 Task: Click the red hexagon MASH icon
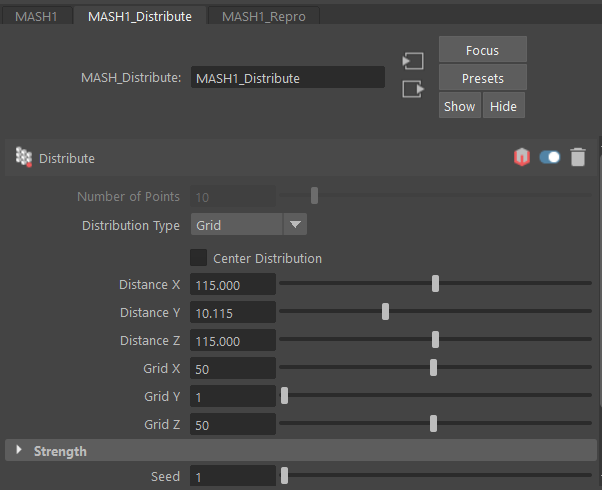[521, 157]
